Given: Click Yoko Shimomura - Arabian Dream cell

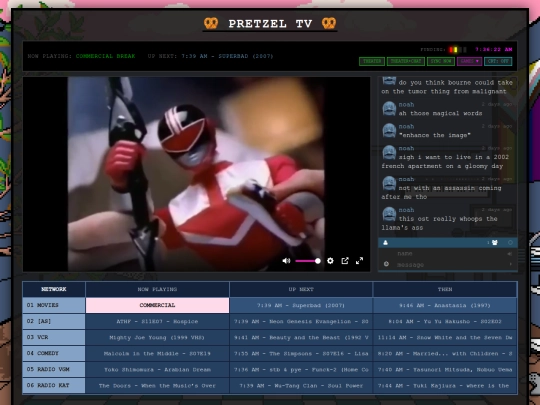Looking at the screenshot, I should tap(157, 369).
